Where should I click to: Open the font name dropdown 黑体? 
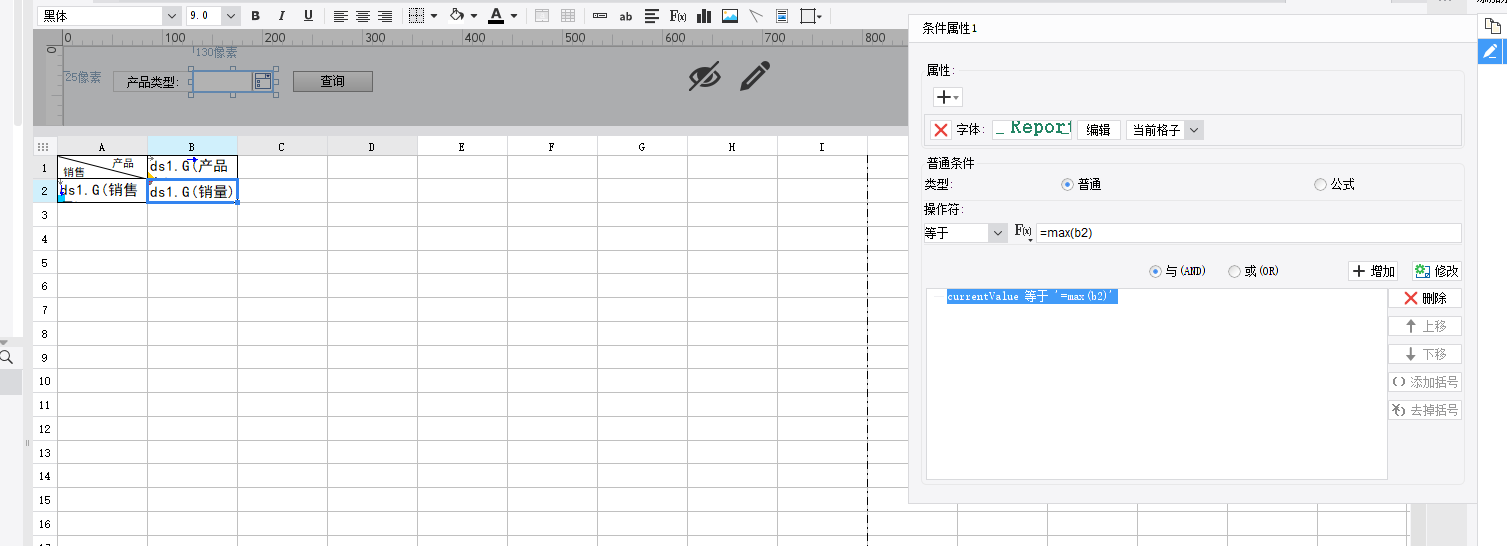click(x=171, y=16)
